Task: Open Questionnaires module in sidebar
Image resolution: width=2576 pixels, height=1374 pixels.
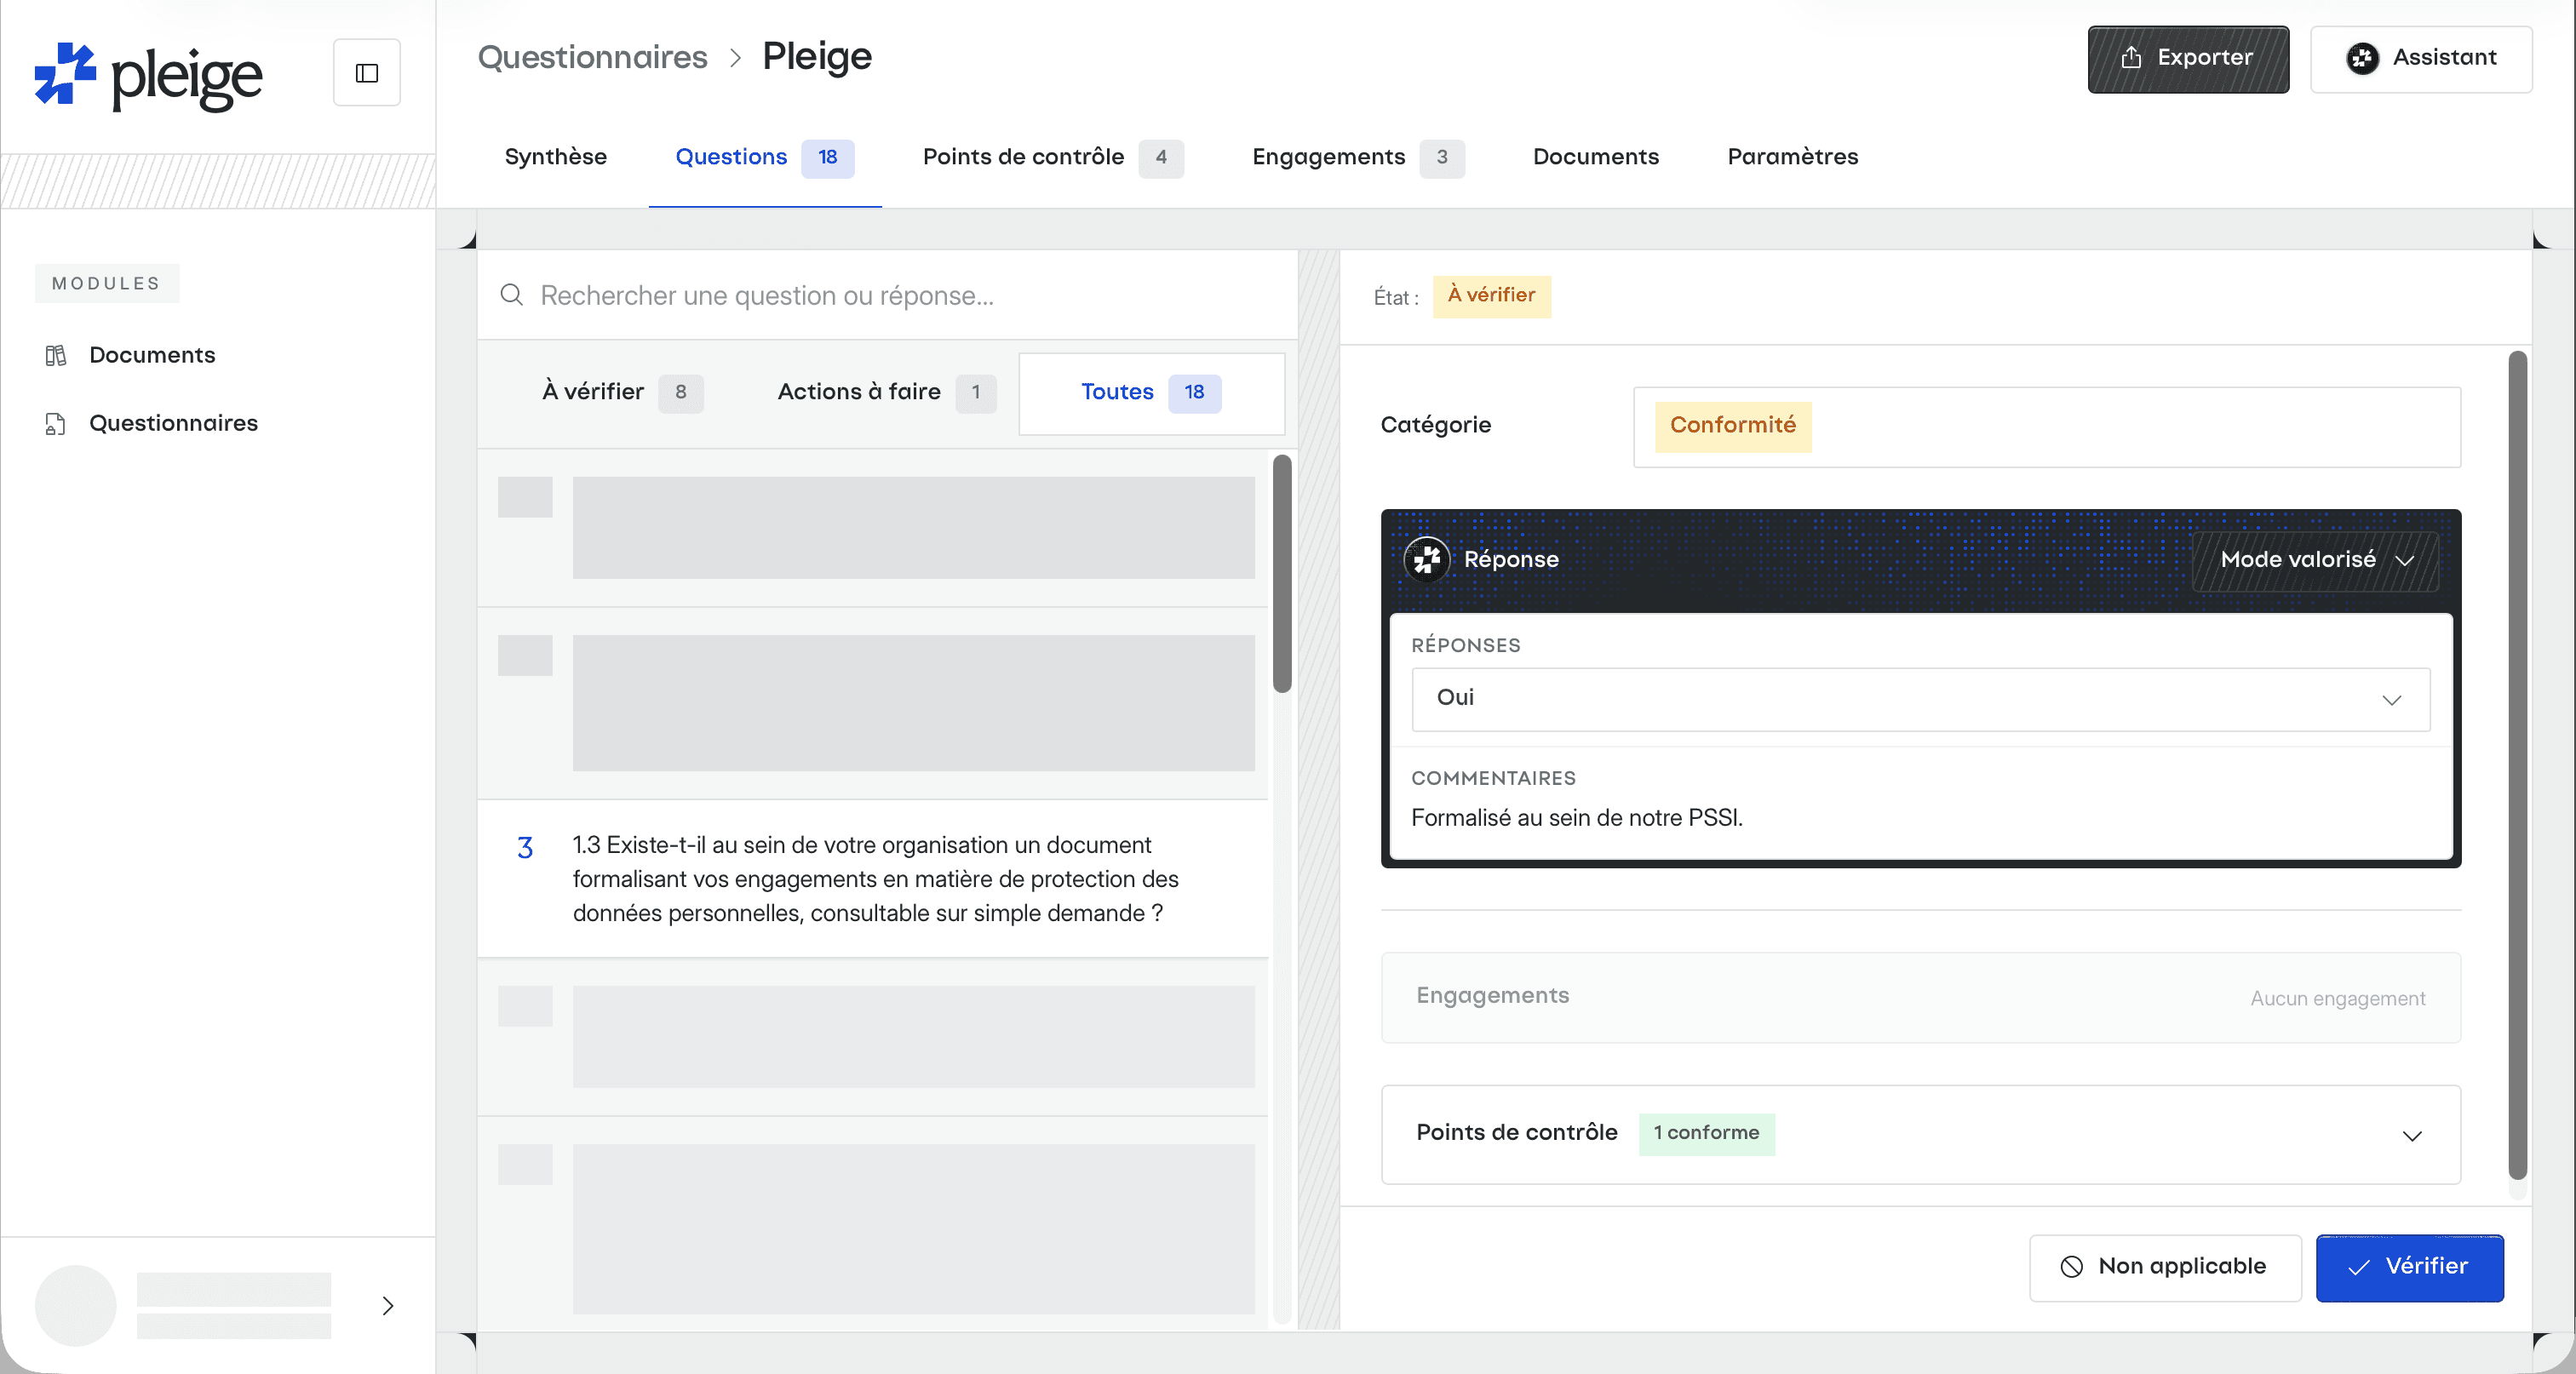Action: click(x=173, y=423)
